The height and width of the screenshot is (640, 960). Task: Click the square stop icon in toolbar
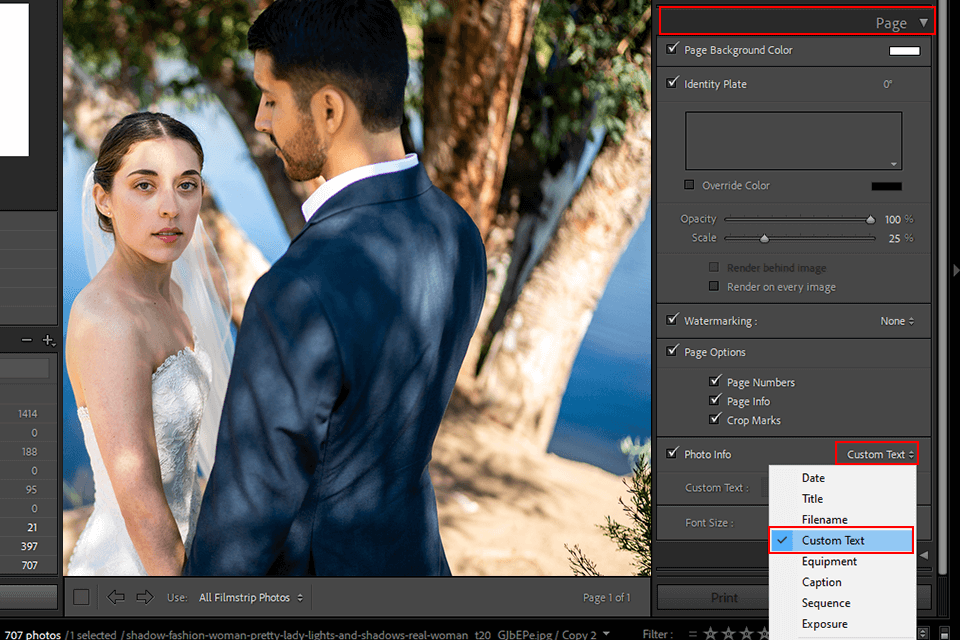(x=81, y=597)
